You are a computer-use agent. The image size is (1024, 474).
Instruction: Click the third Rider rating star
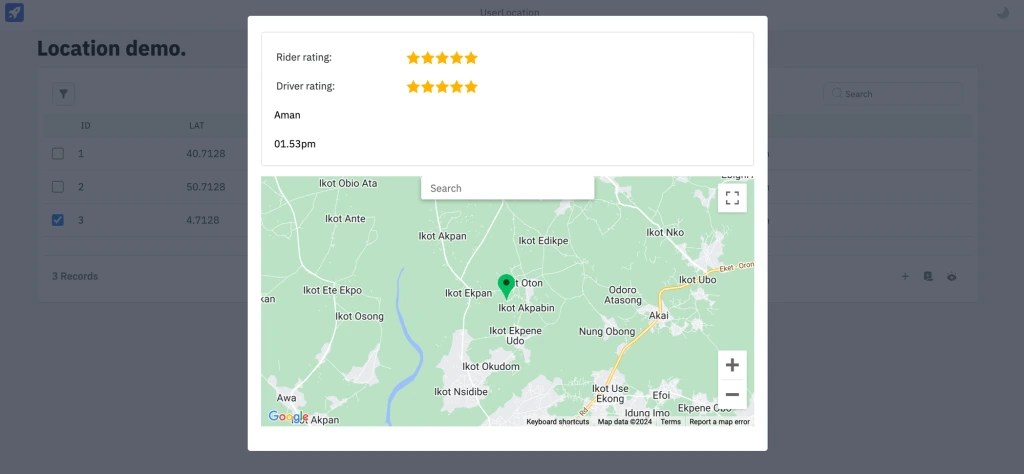(442, 58)
